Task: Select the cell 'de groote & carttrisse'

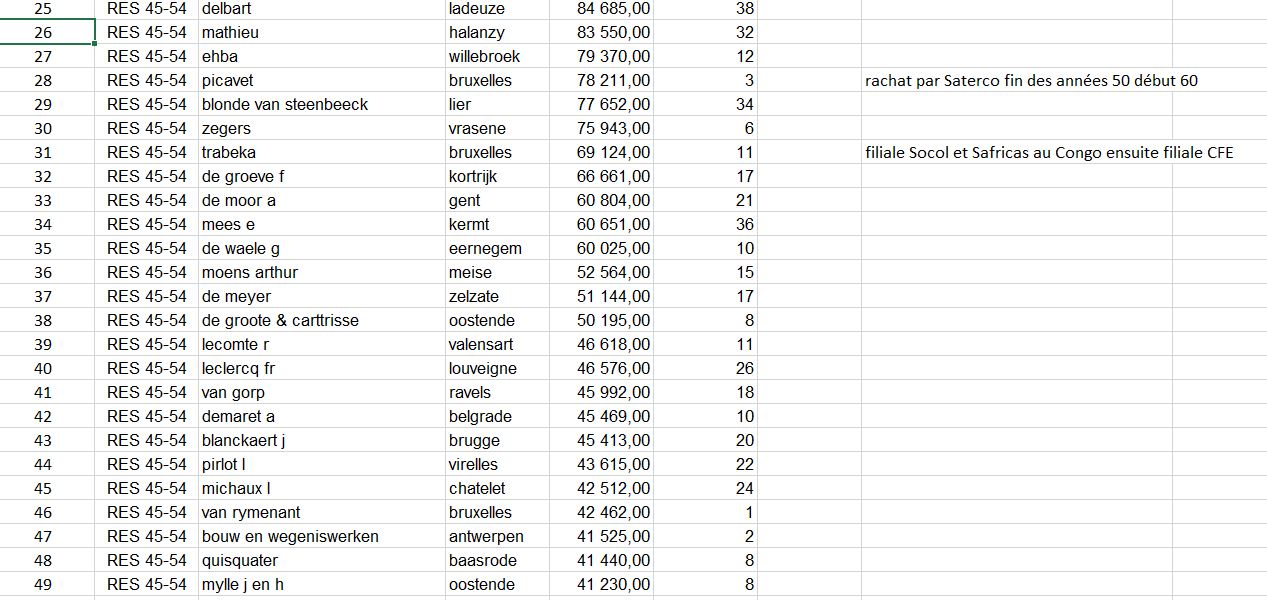Action: pos(280,320)
